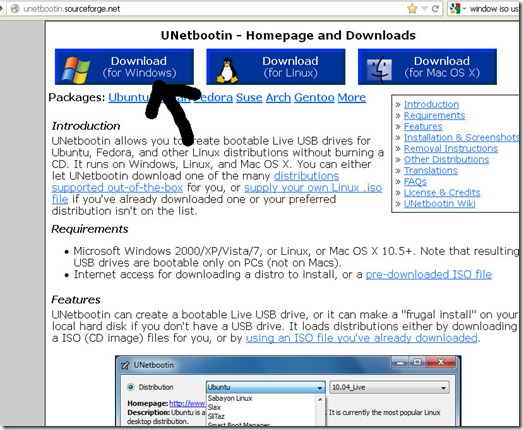The width and height of the screenshot is (523, 430).
Task: Open the Suse packages link
Action: coord(249,97)
